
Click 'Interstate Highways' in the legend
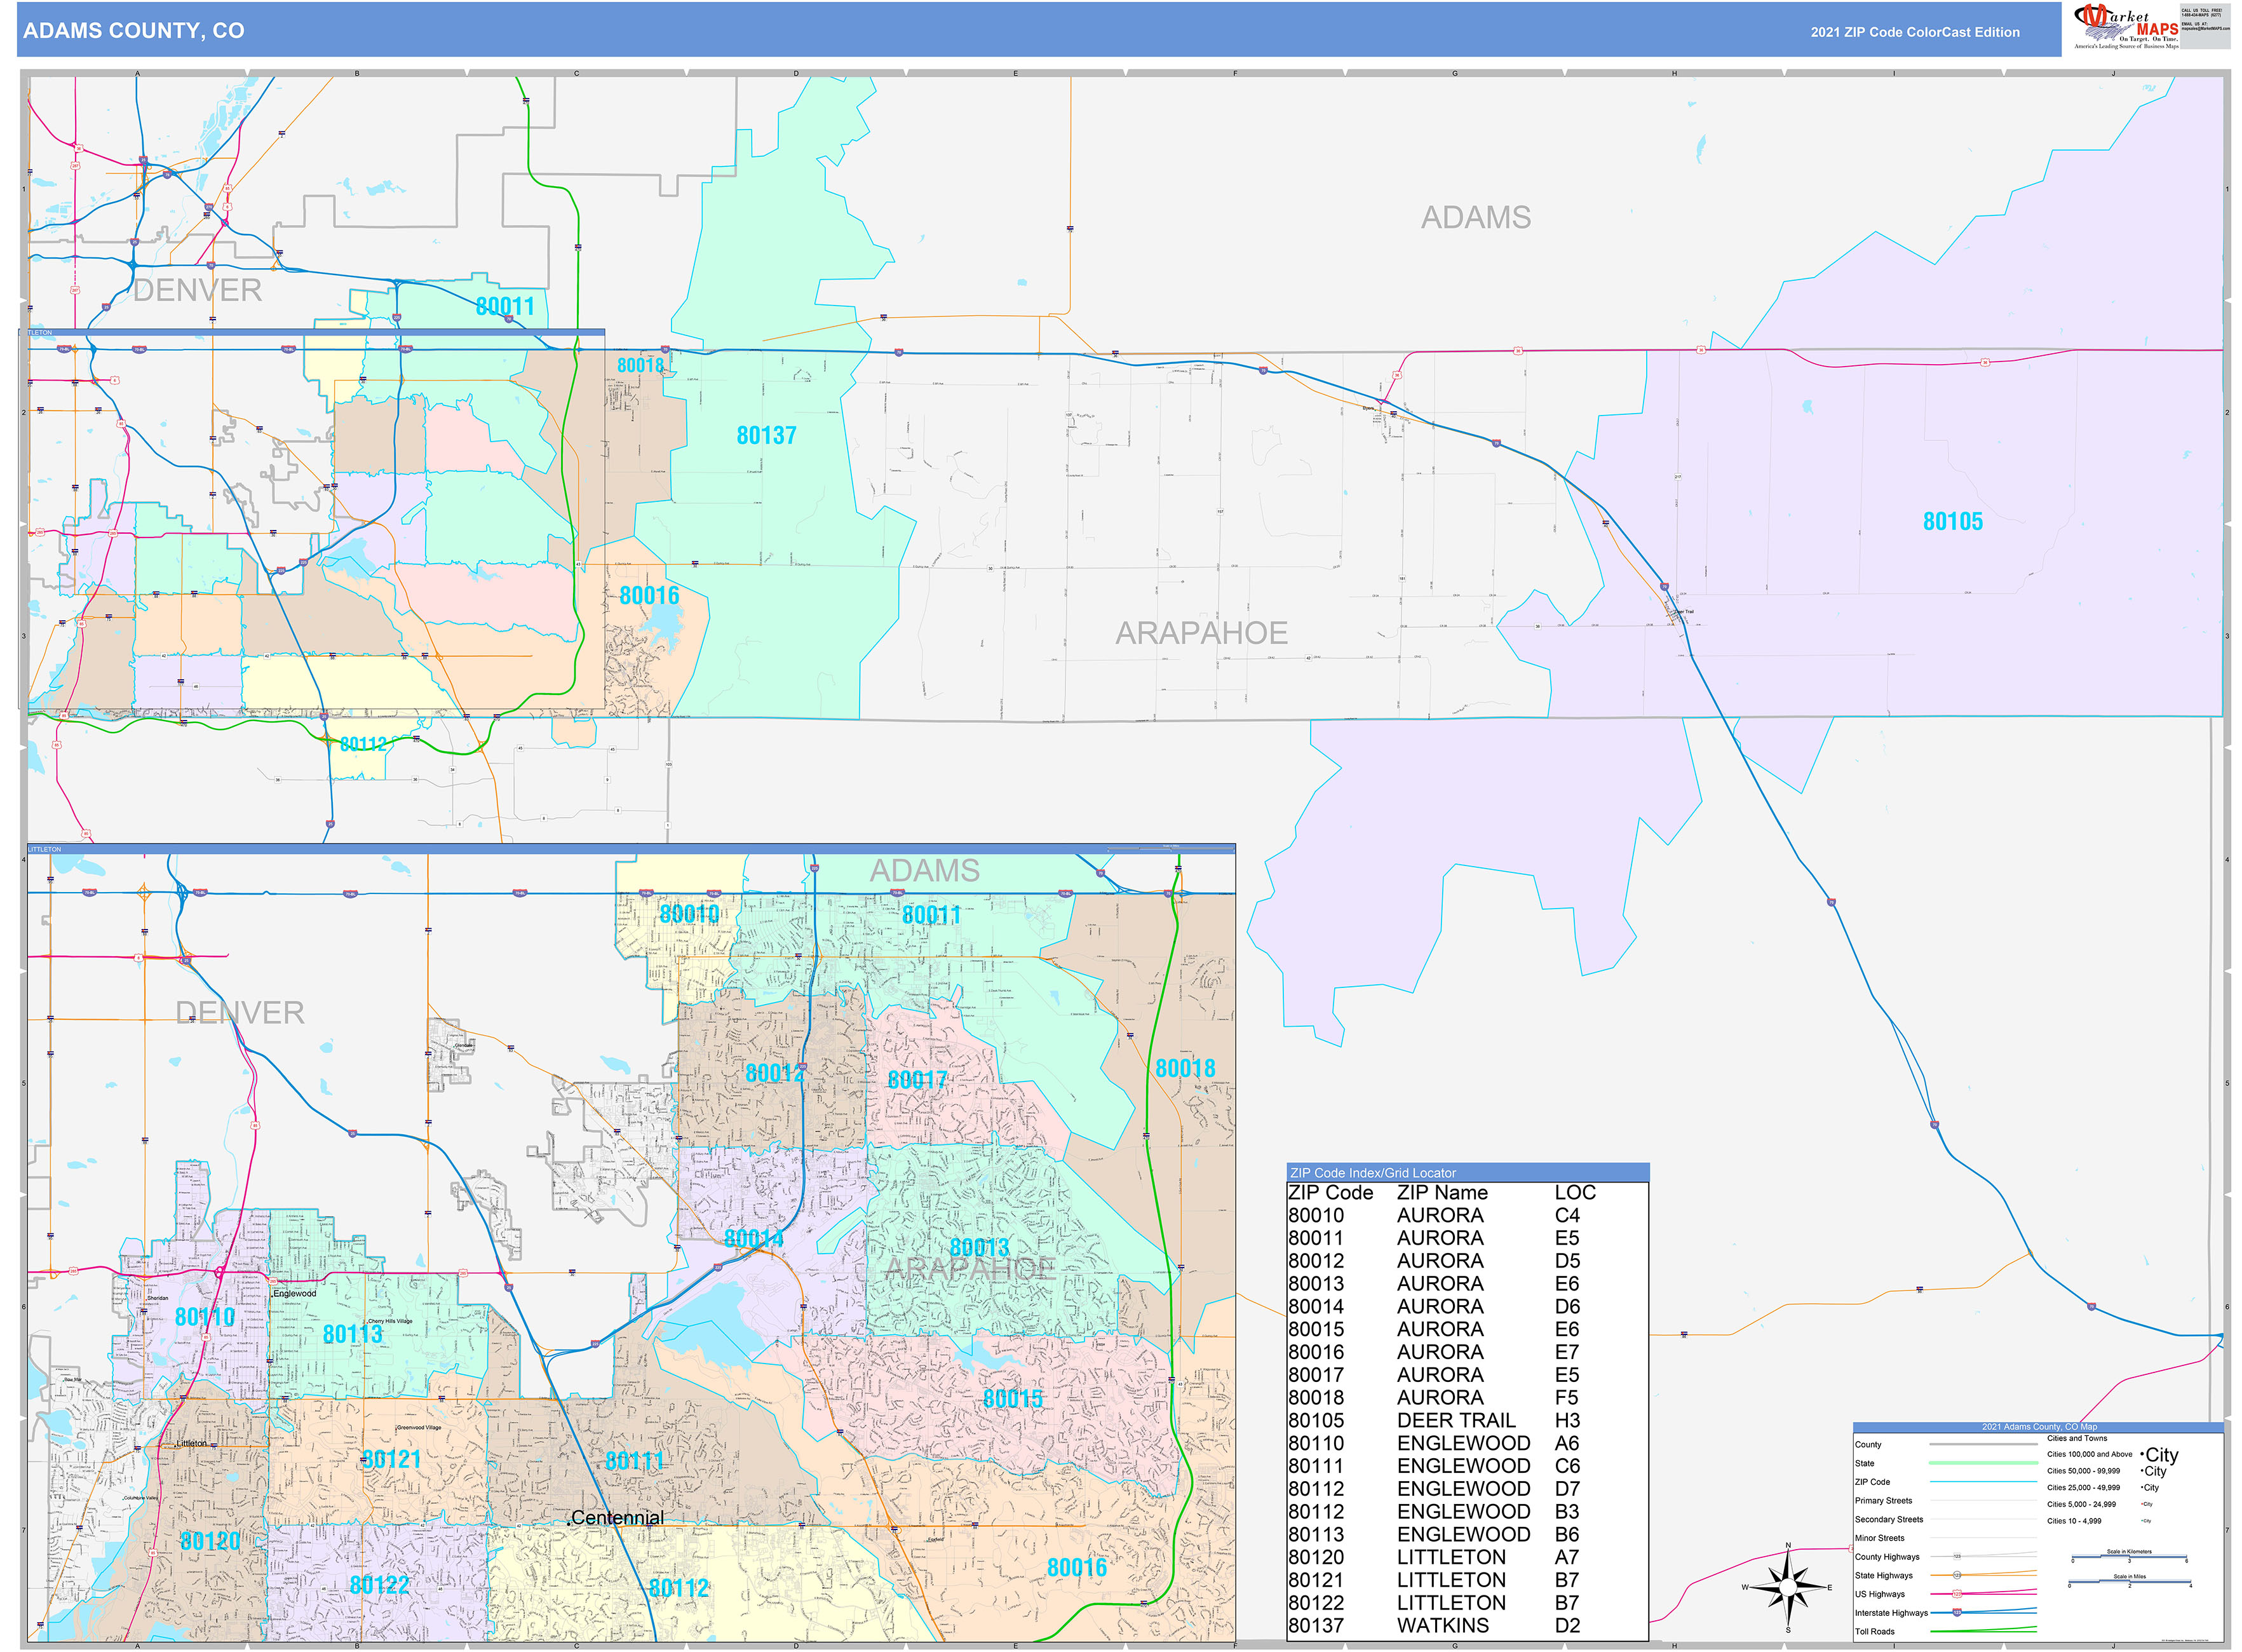pyautogui.click(x=1891, y=1613)
